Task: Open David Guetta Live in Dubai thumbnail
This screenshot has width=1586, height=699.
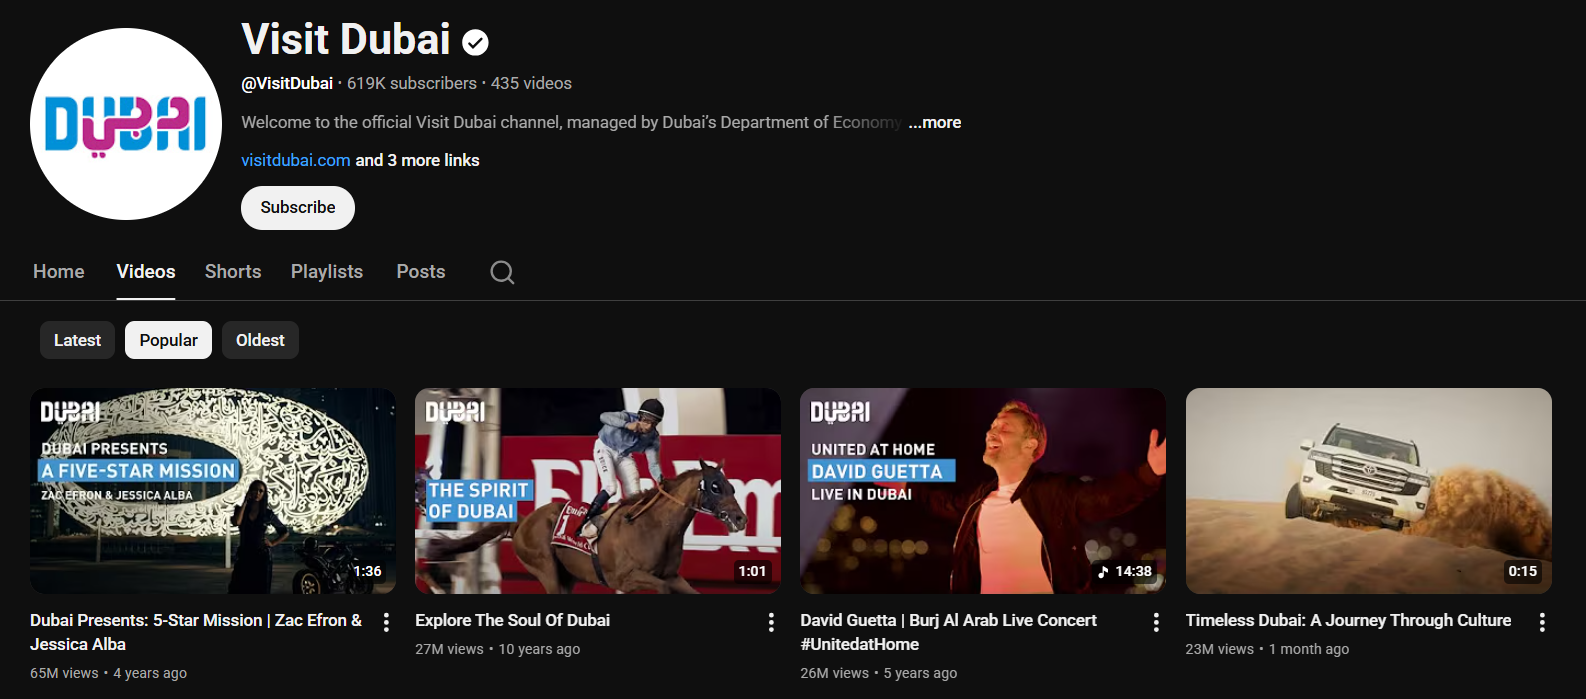Action: coord(983,491)
